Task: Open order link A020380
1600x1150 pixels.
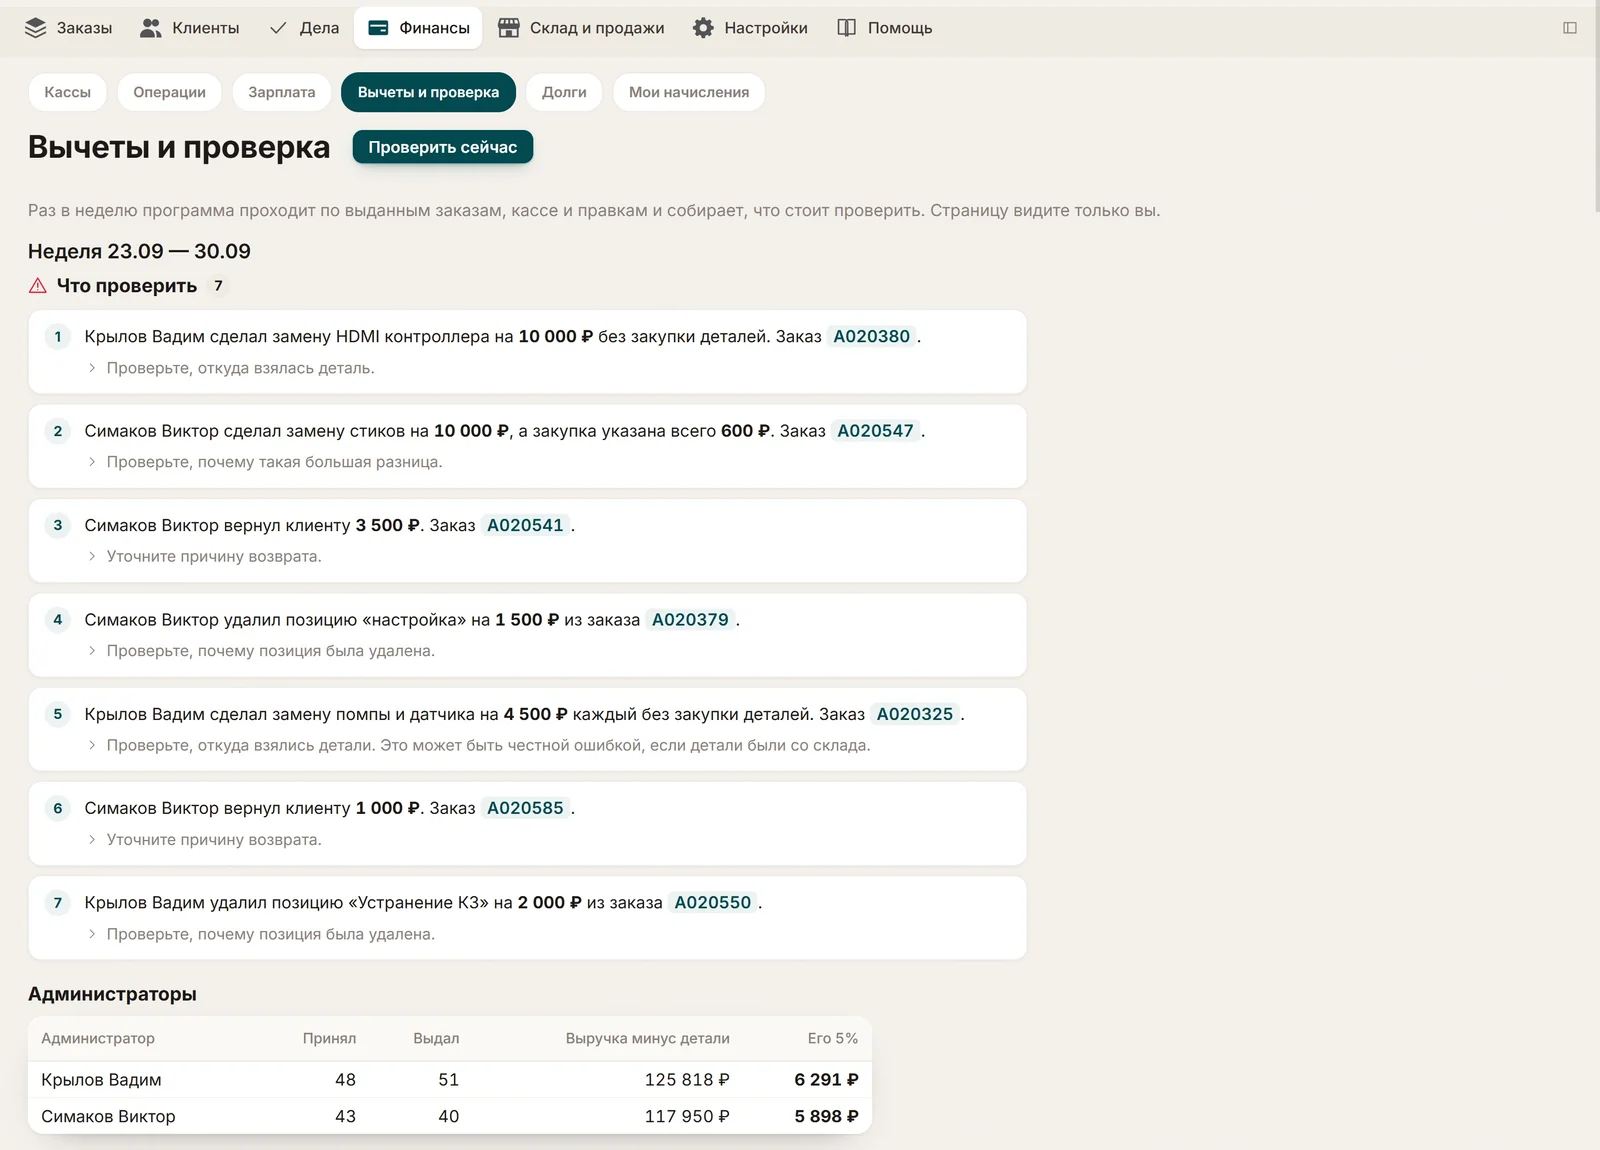Action: click(x=872, y=337)
